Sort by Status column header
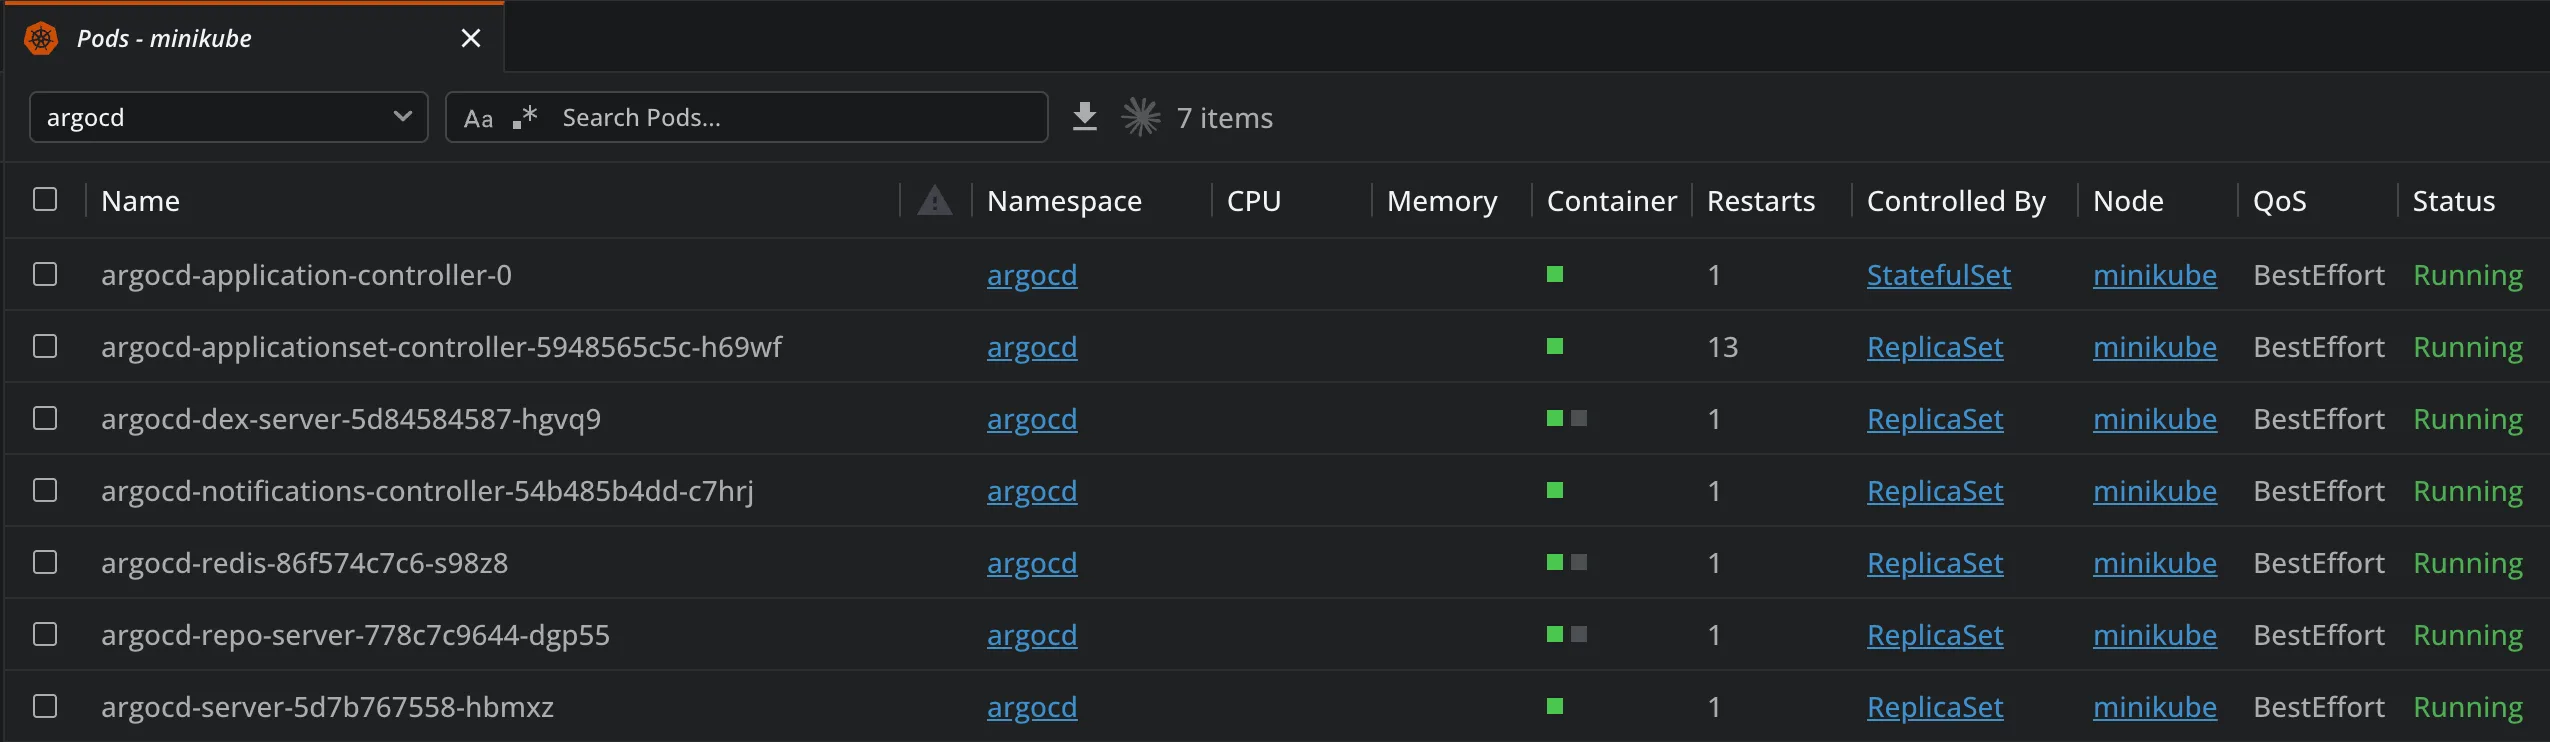The image size is (2550, 742). [x=2454, y=201]
